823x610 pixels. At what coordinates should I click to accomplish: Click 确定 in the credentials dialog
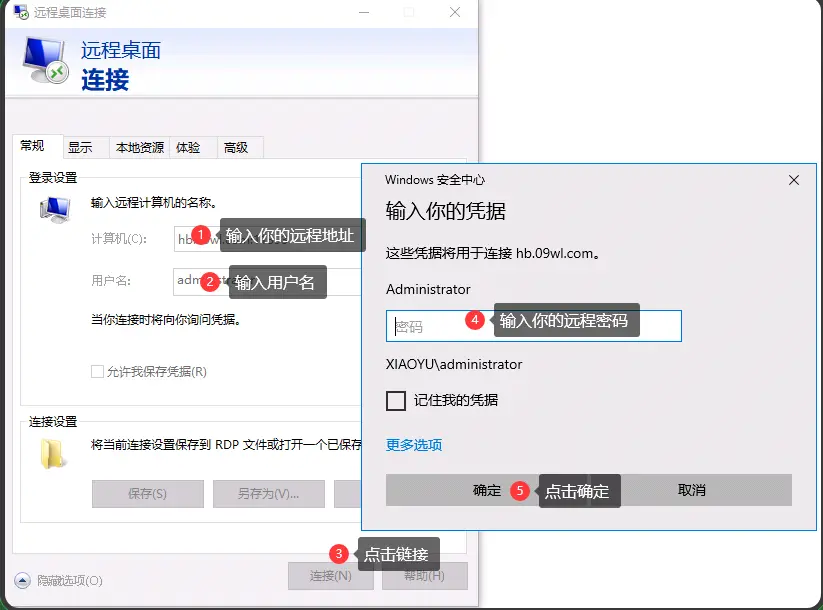[x=487, y=490]
